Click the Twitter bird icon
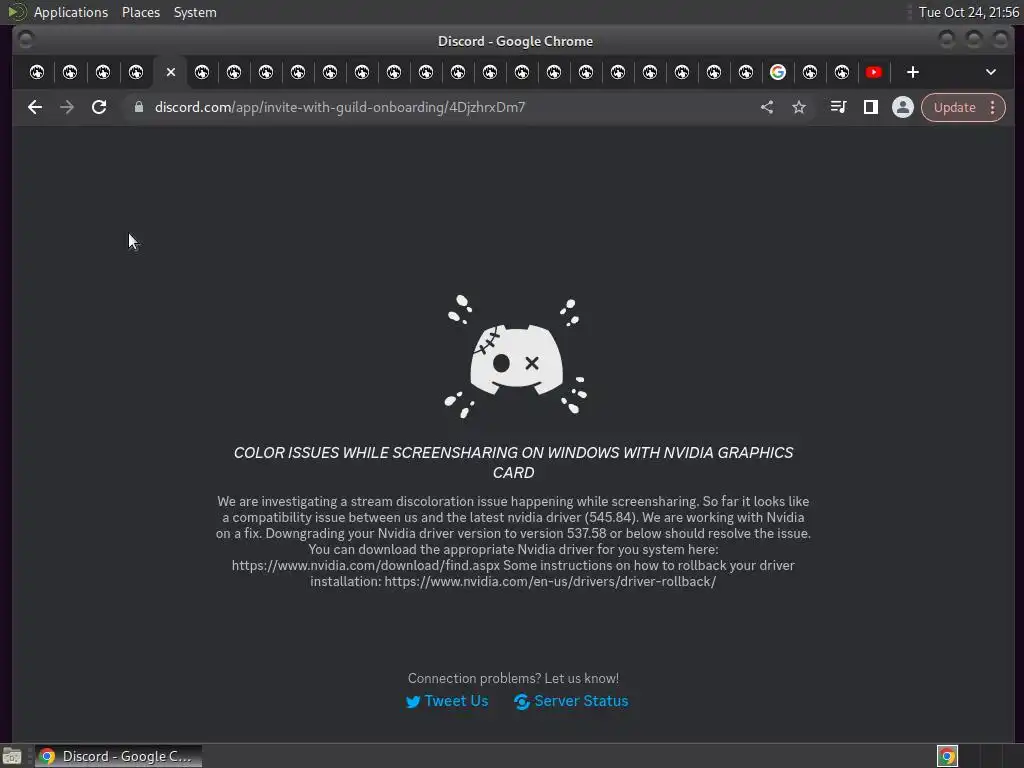This screenshot has width=1024, height=768. point(413,701)
